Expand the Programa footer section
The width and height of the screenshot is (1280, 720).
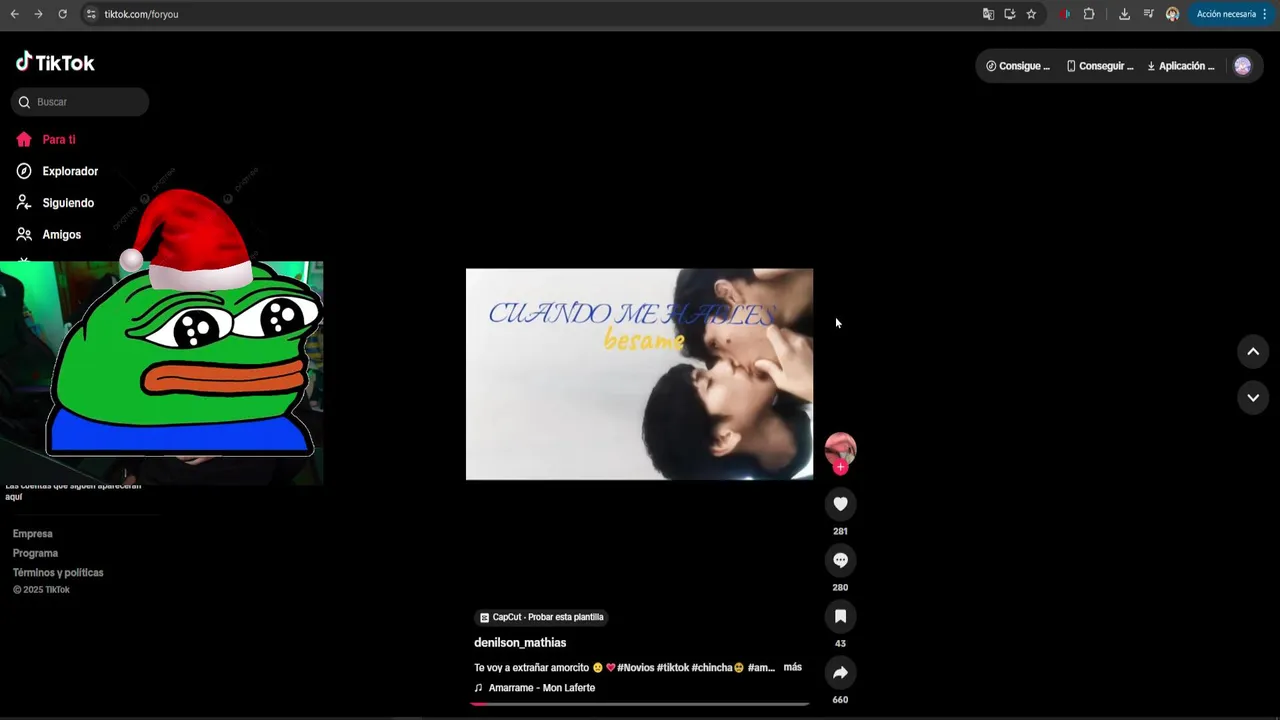click(x=35, y=553)
